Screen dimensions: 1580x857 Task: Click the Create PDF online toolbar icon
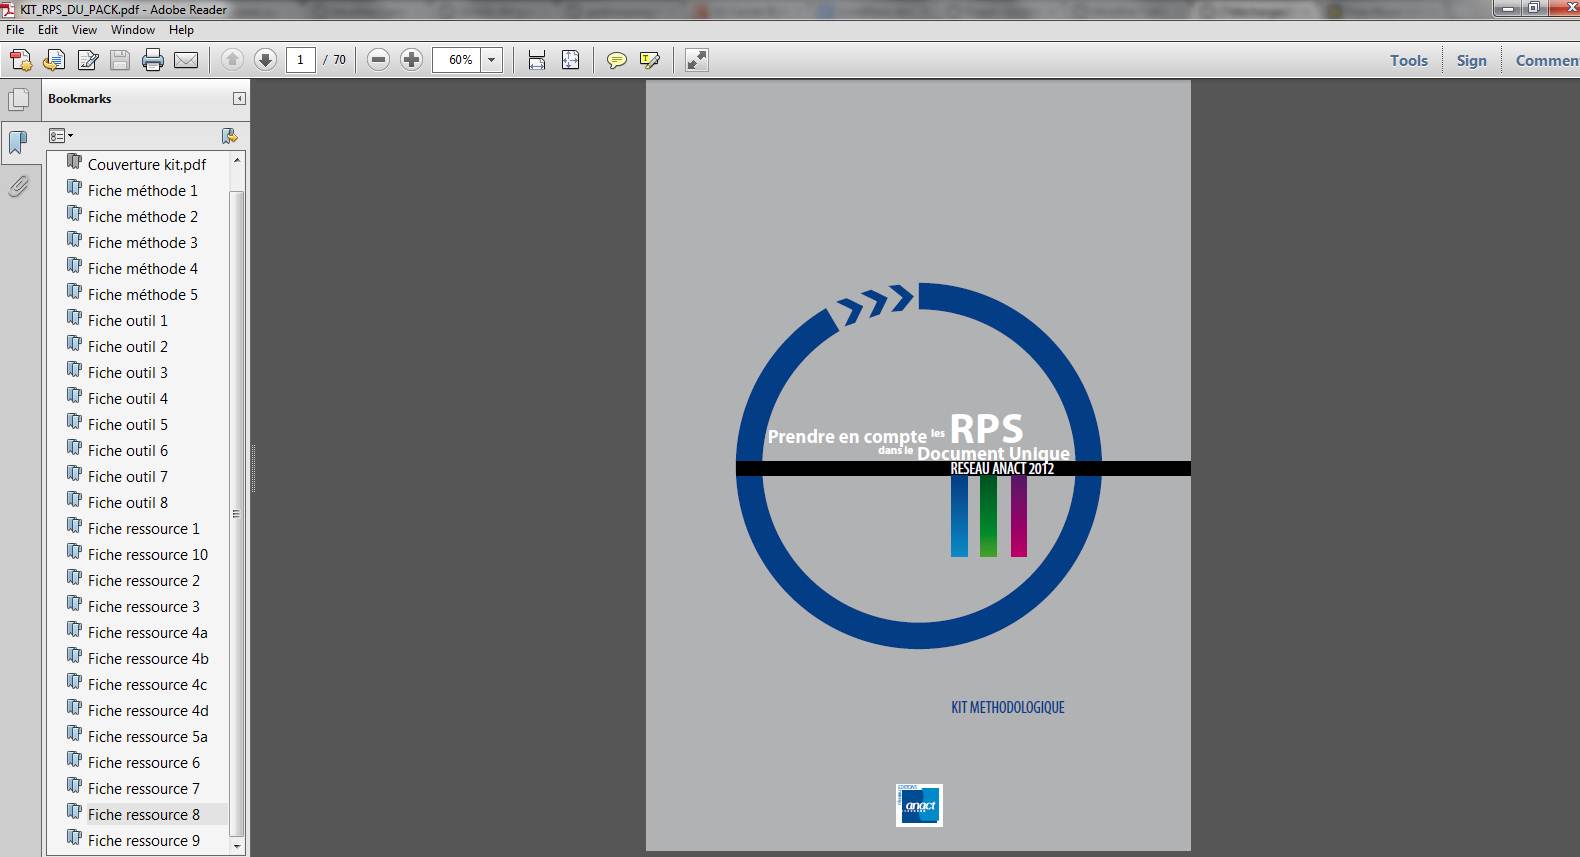click(21, 60)
